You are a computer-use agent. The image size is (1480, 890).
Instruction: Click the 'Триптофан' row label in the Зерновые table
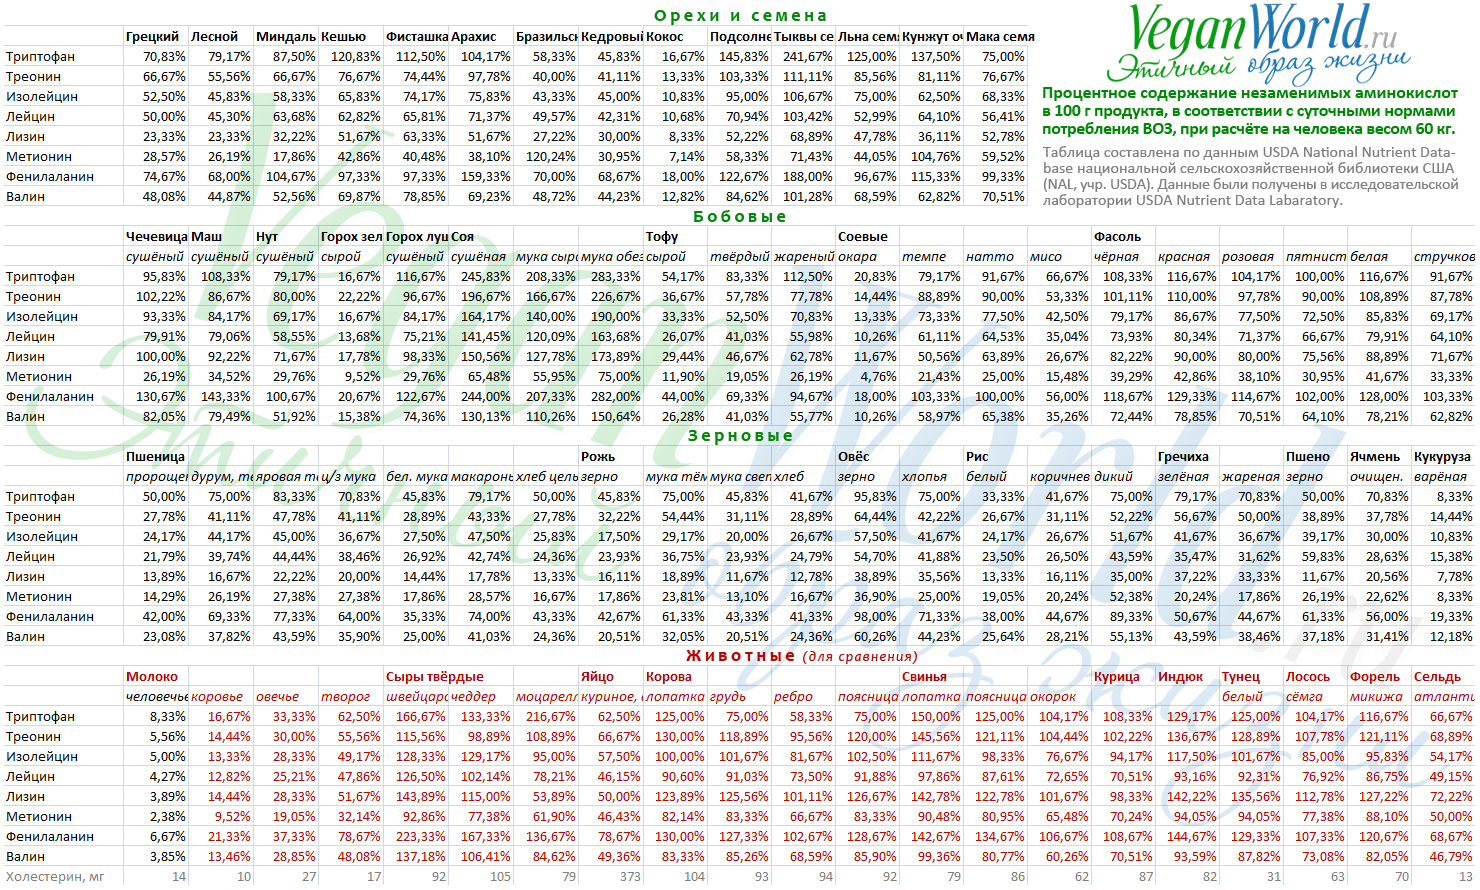point(40,496)
